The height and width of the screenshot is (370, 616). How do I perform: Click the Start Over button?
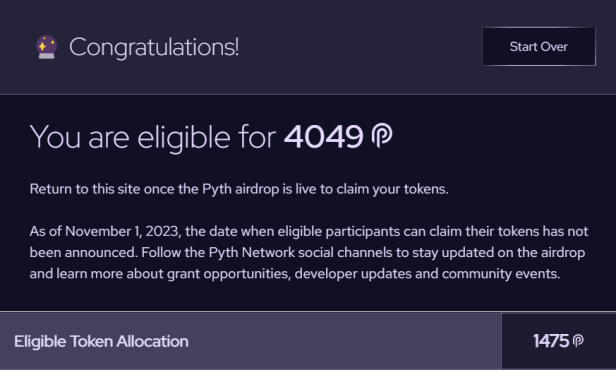tap(539, 46)
